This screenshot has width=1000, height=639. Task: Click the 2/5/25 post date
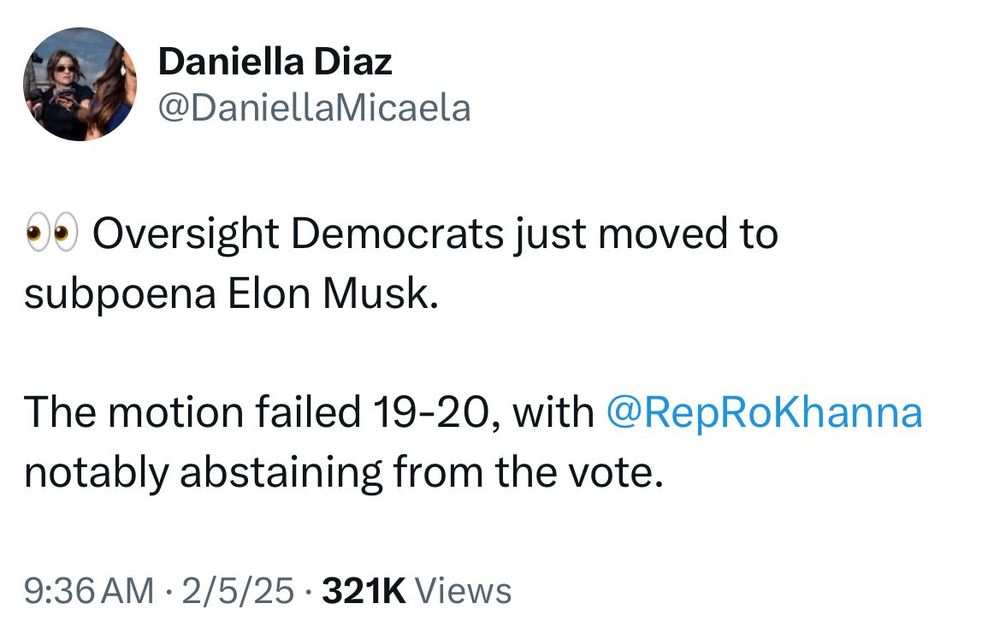pos(235,590)
